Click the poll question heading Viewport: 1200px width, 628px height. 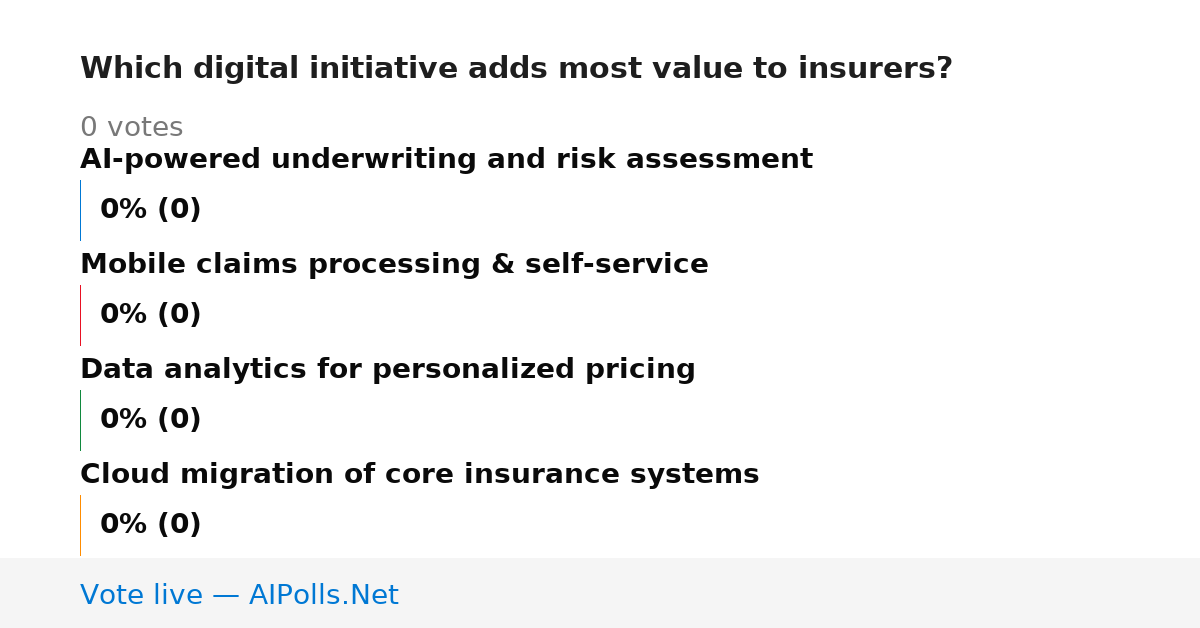pyautogui.click(x=516, y=69)
